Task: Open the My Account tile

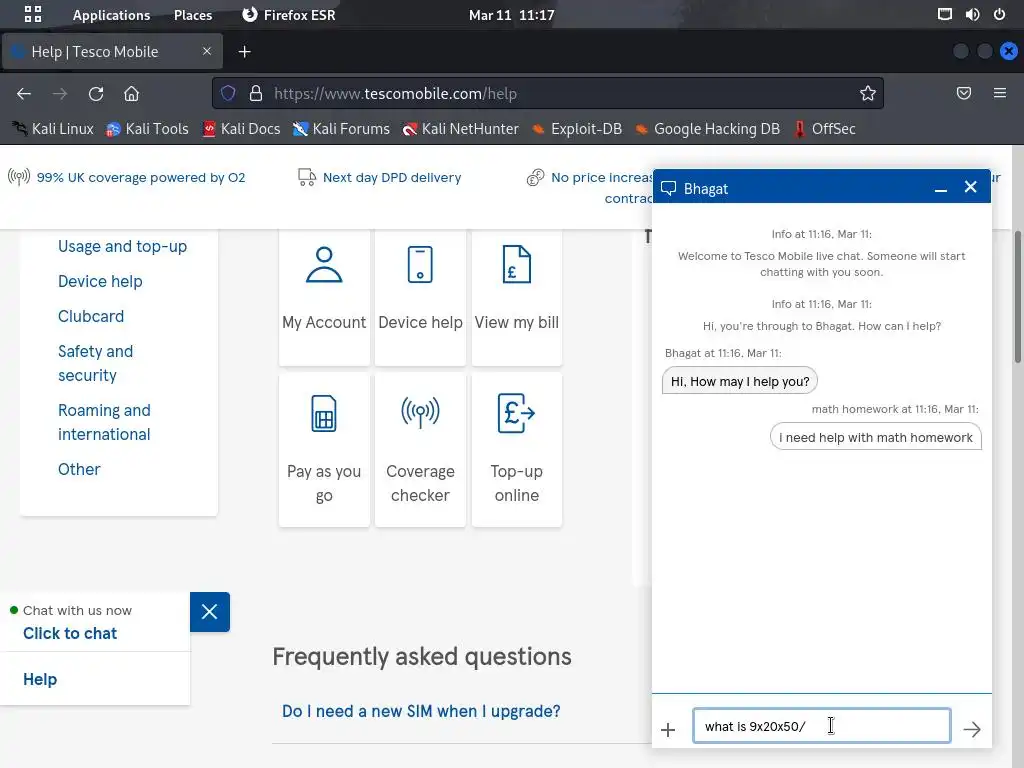Action: pos(324,297)
